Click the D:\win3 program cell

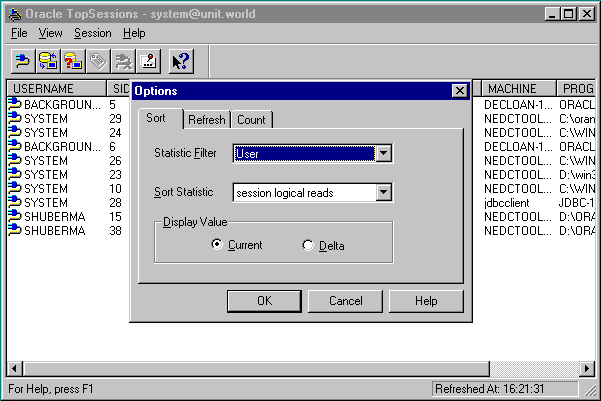577,175
